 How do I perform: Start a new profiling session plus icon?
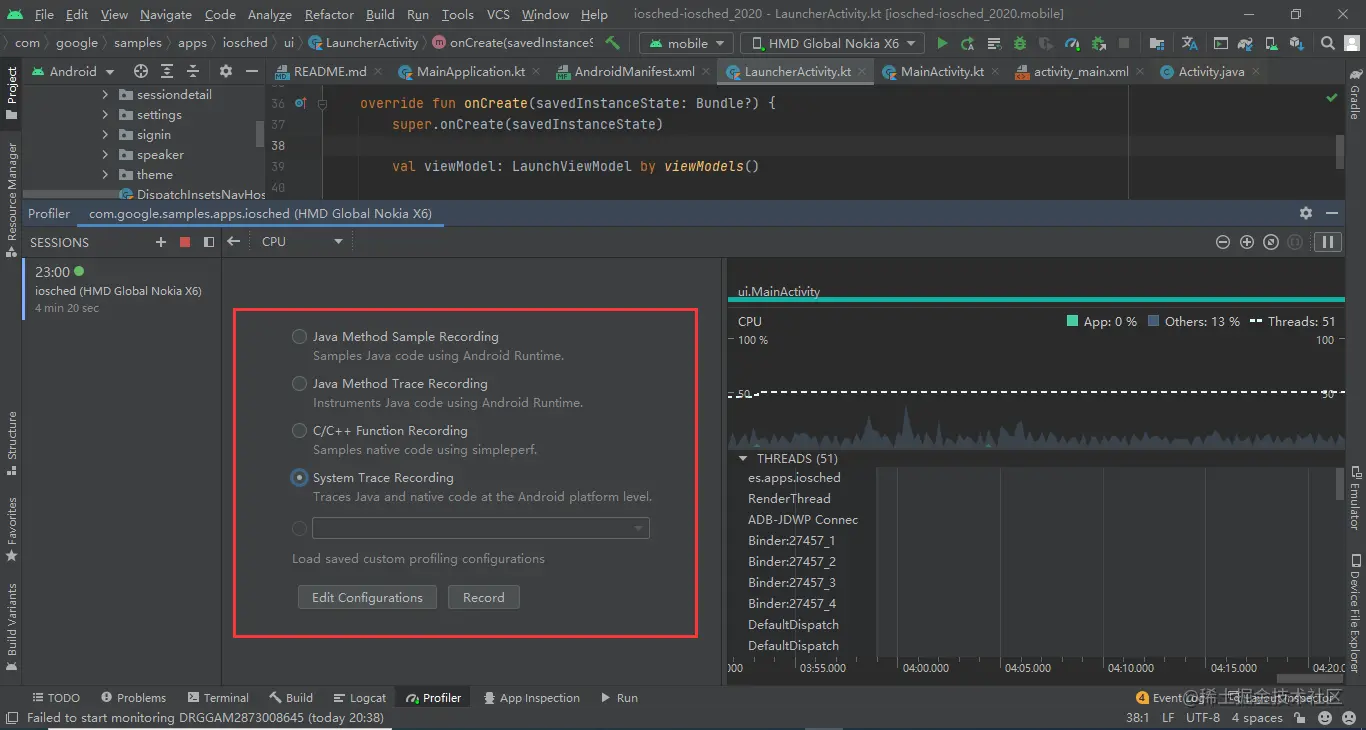coord(161,242)
